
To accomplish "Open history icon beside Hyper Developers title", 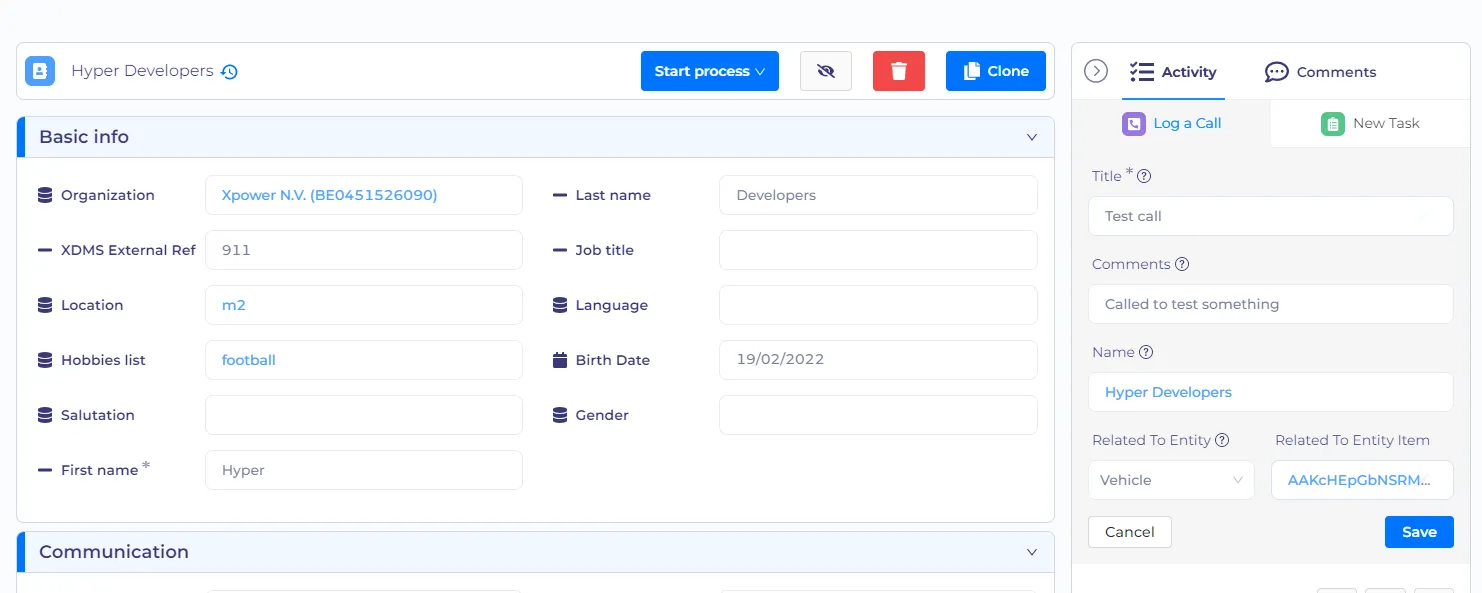I will pyautogui.click(x=229, y=72).
